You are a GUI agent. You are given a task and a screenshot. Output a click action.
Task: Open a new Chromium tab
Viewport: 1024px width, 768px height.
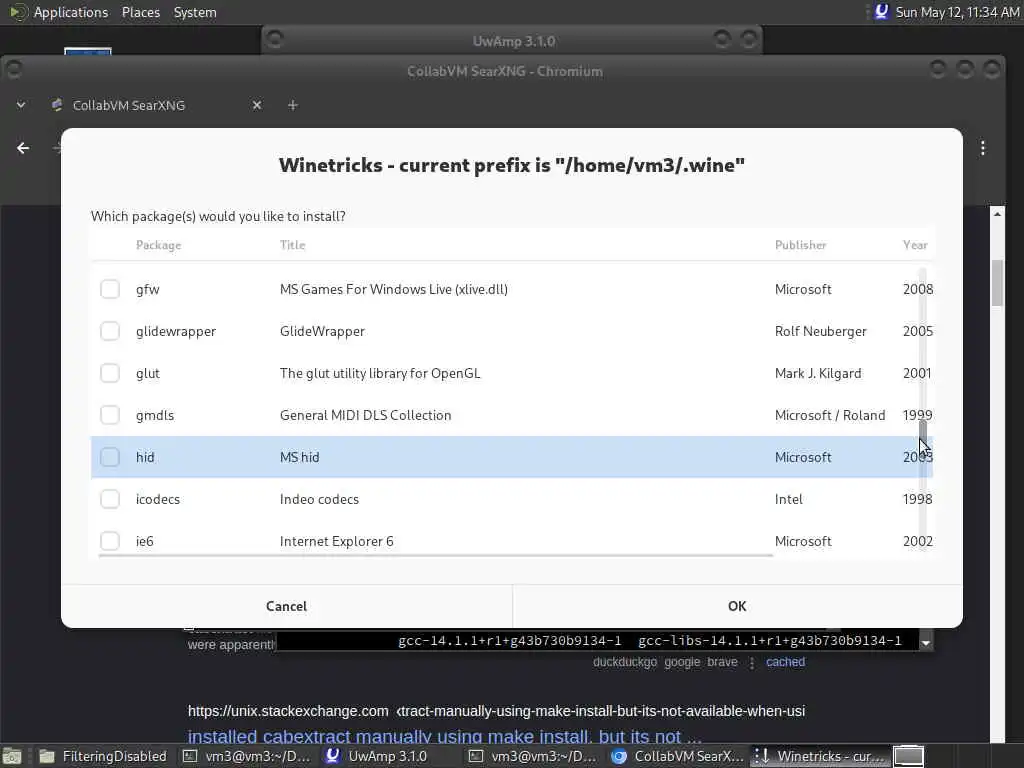pyautogui.click(x=293, y=105)
